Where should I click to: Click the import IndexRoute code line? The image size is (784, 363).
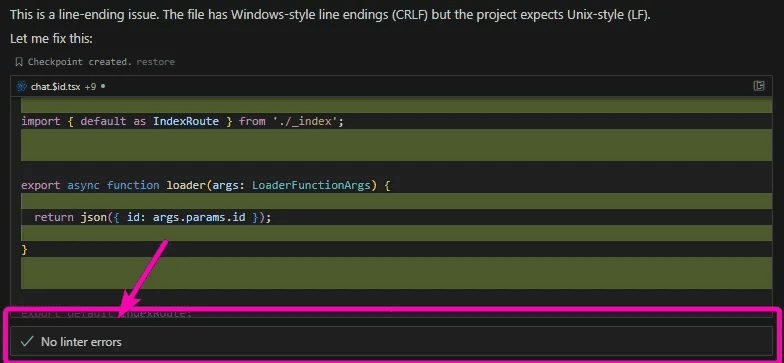(x=182, y=121)
